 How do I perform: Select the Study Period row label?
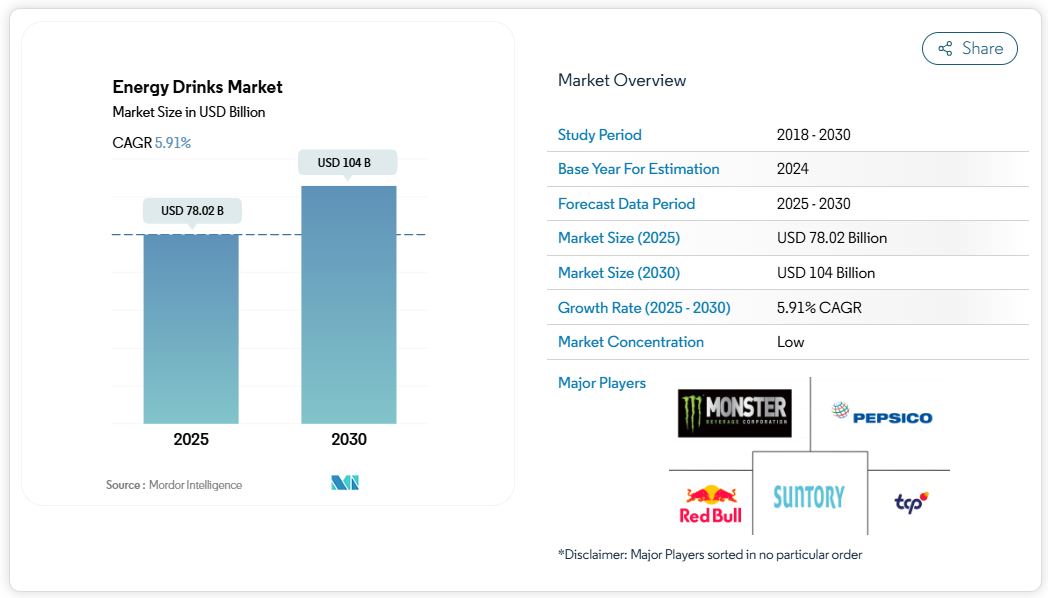[600, 135]
